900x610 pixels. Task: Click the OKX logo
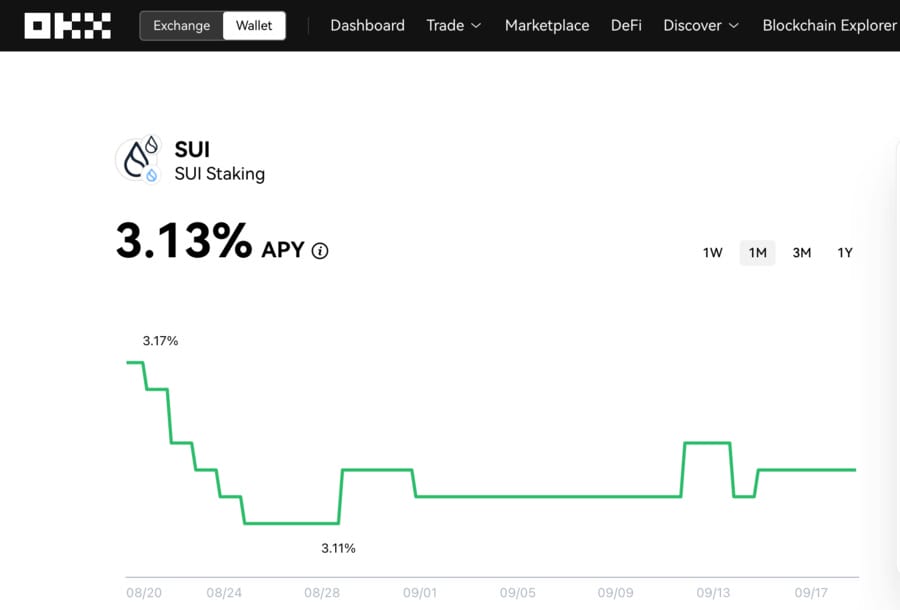pyautogui.click(x=68, y=26)
